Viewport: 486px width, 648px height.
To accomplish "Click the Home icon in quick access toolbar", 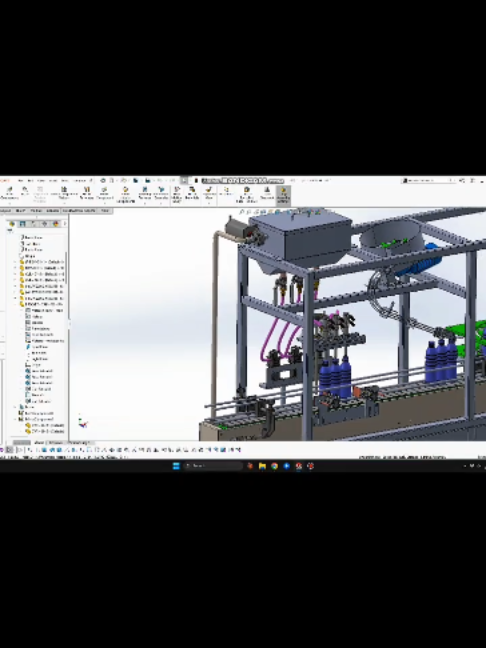I will (x=102, y=181).
